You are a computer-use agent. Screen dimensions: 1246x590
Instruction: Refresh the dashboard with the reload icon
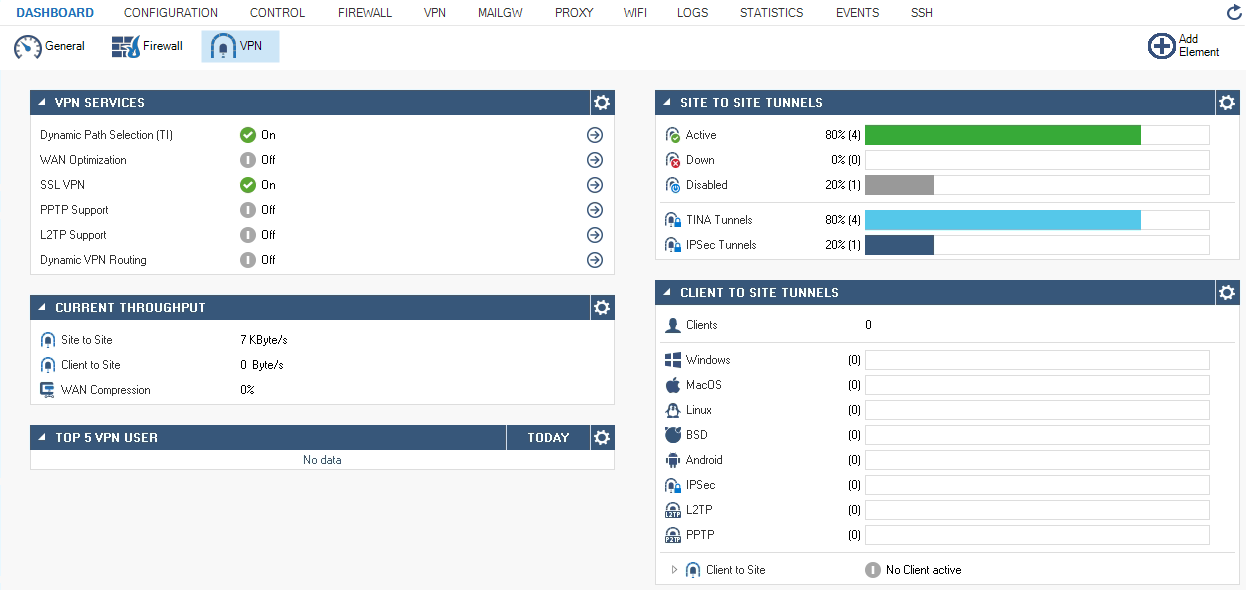1233,13
